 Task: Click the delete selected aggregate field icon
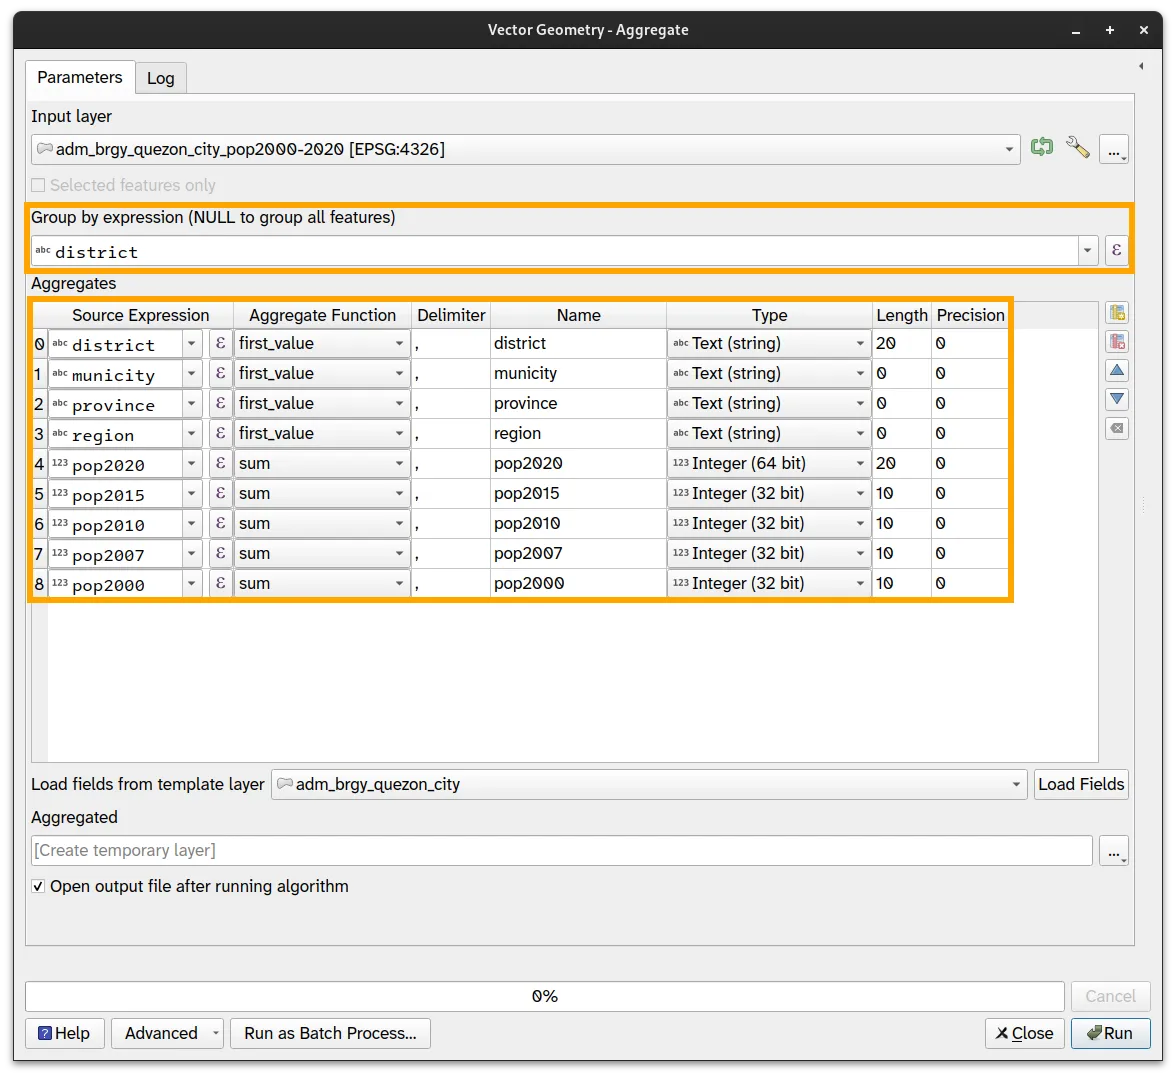click(1117, 341)
